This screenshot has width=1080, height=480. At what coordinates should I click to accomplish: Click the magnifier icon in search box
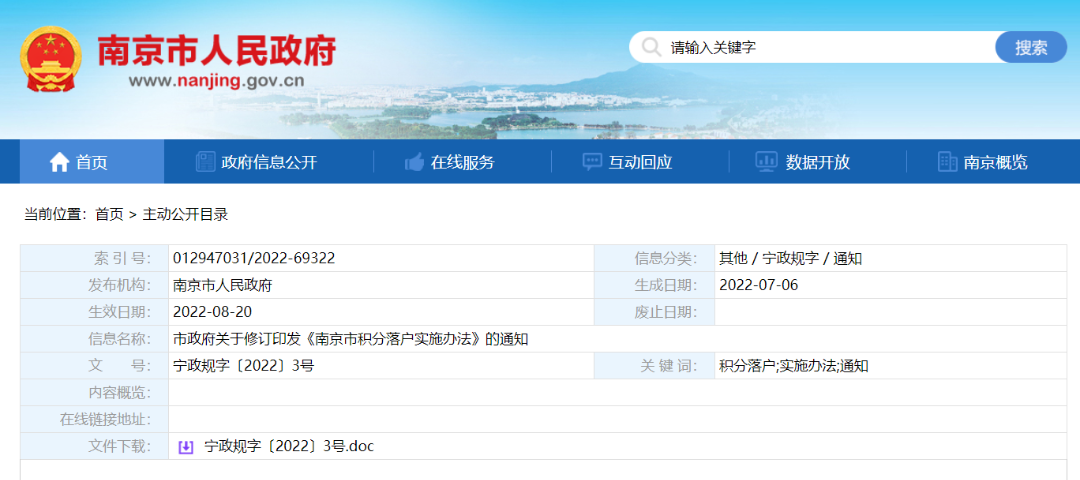(x=651, y=47)
